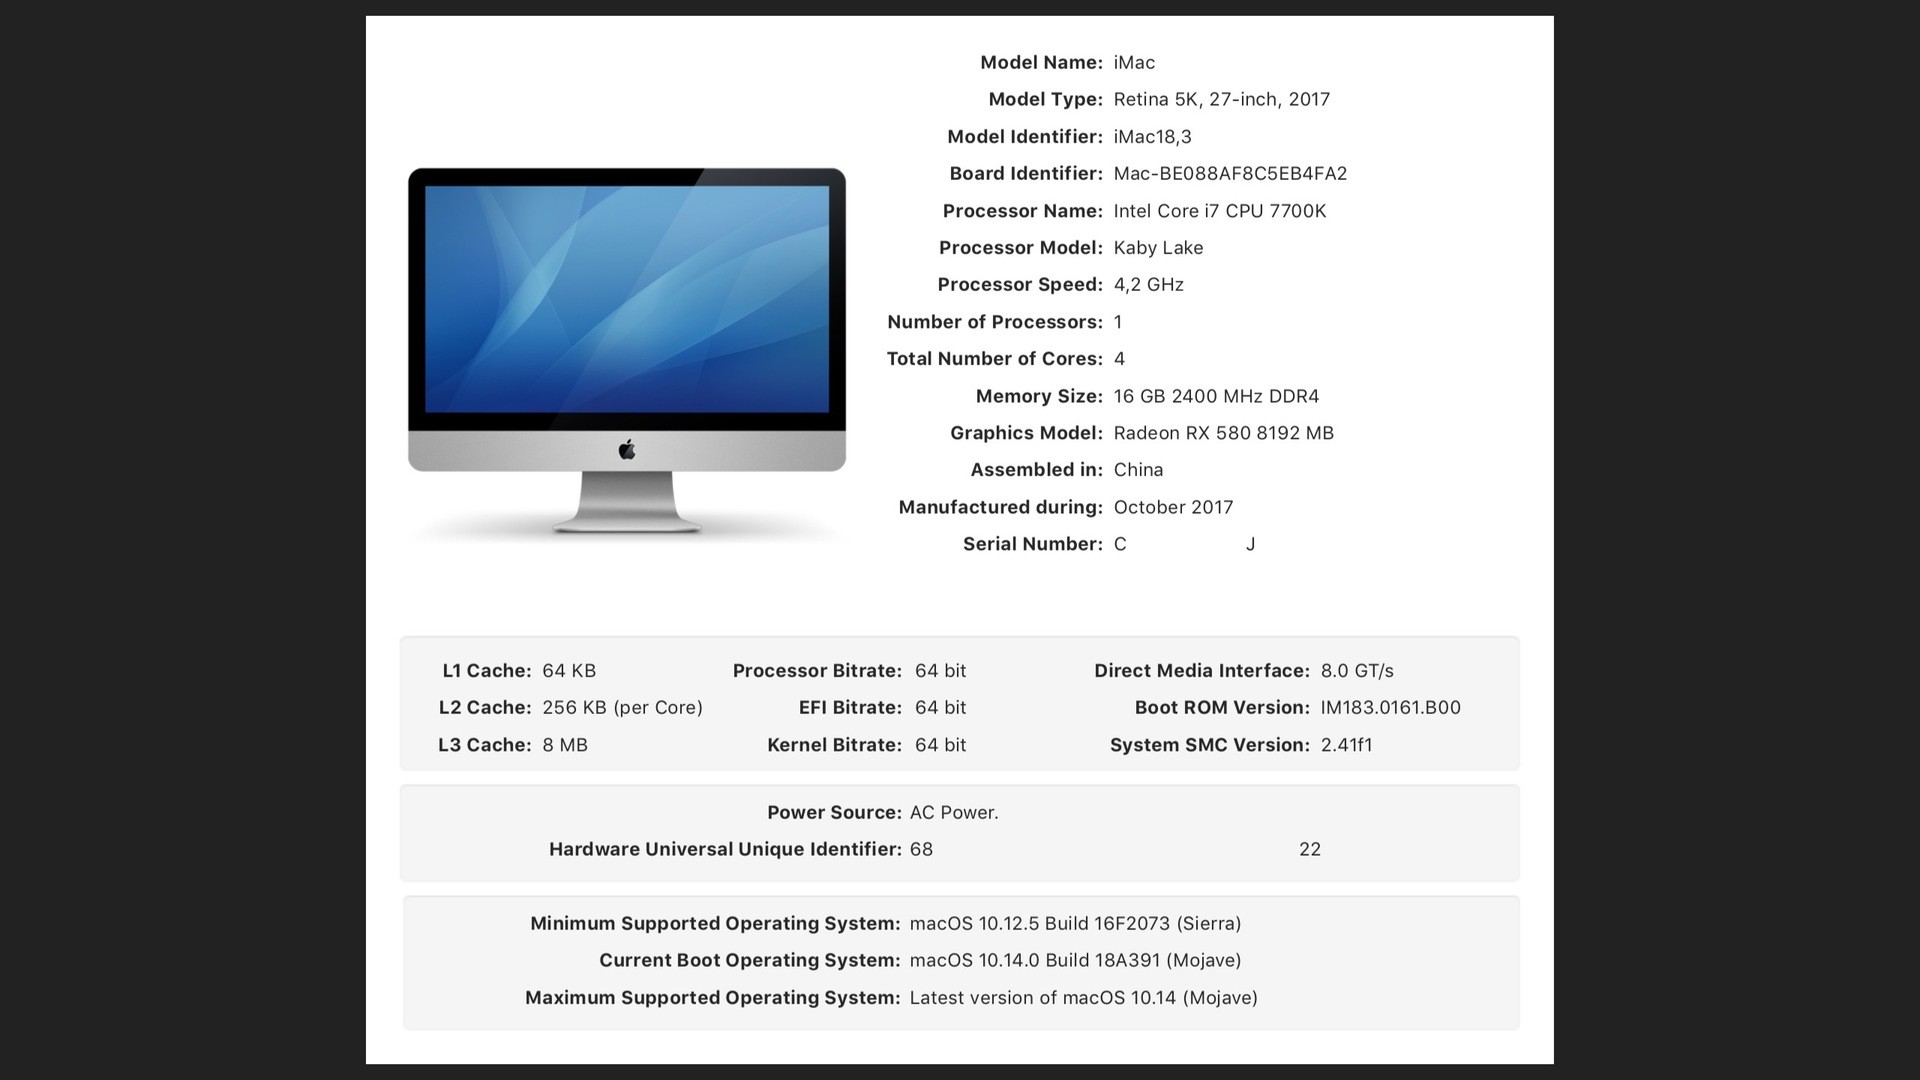Select "October 2017" manufacture date
1920x1080 pixels.
1173,507
